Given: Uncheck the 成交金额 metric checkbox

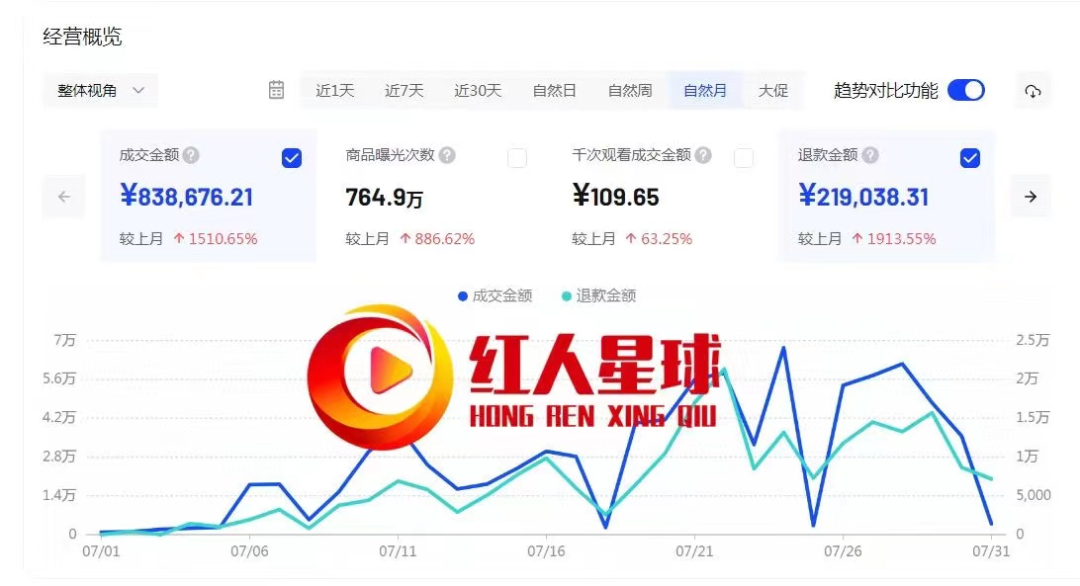Looking at the screenshot, I should (290, 158).
